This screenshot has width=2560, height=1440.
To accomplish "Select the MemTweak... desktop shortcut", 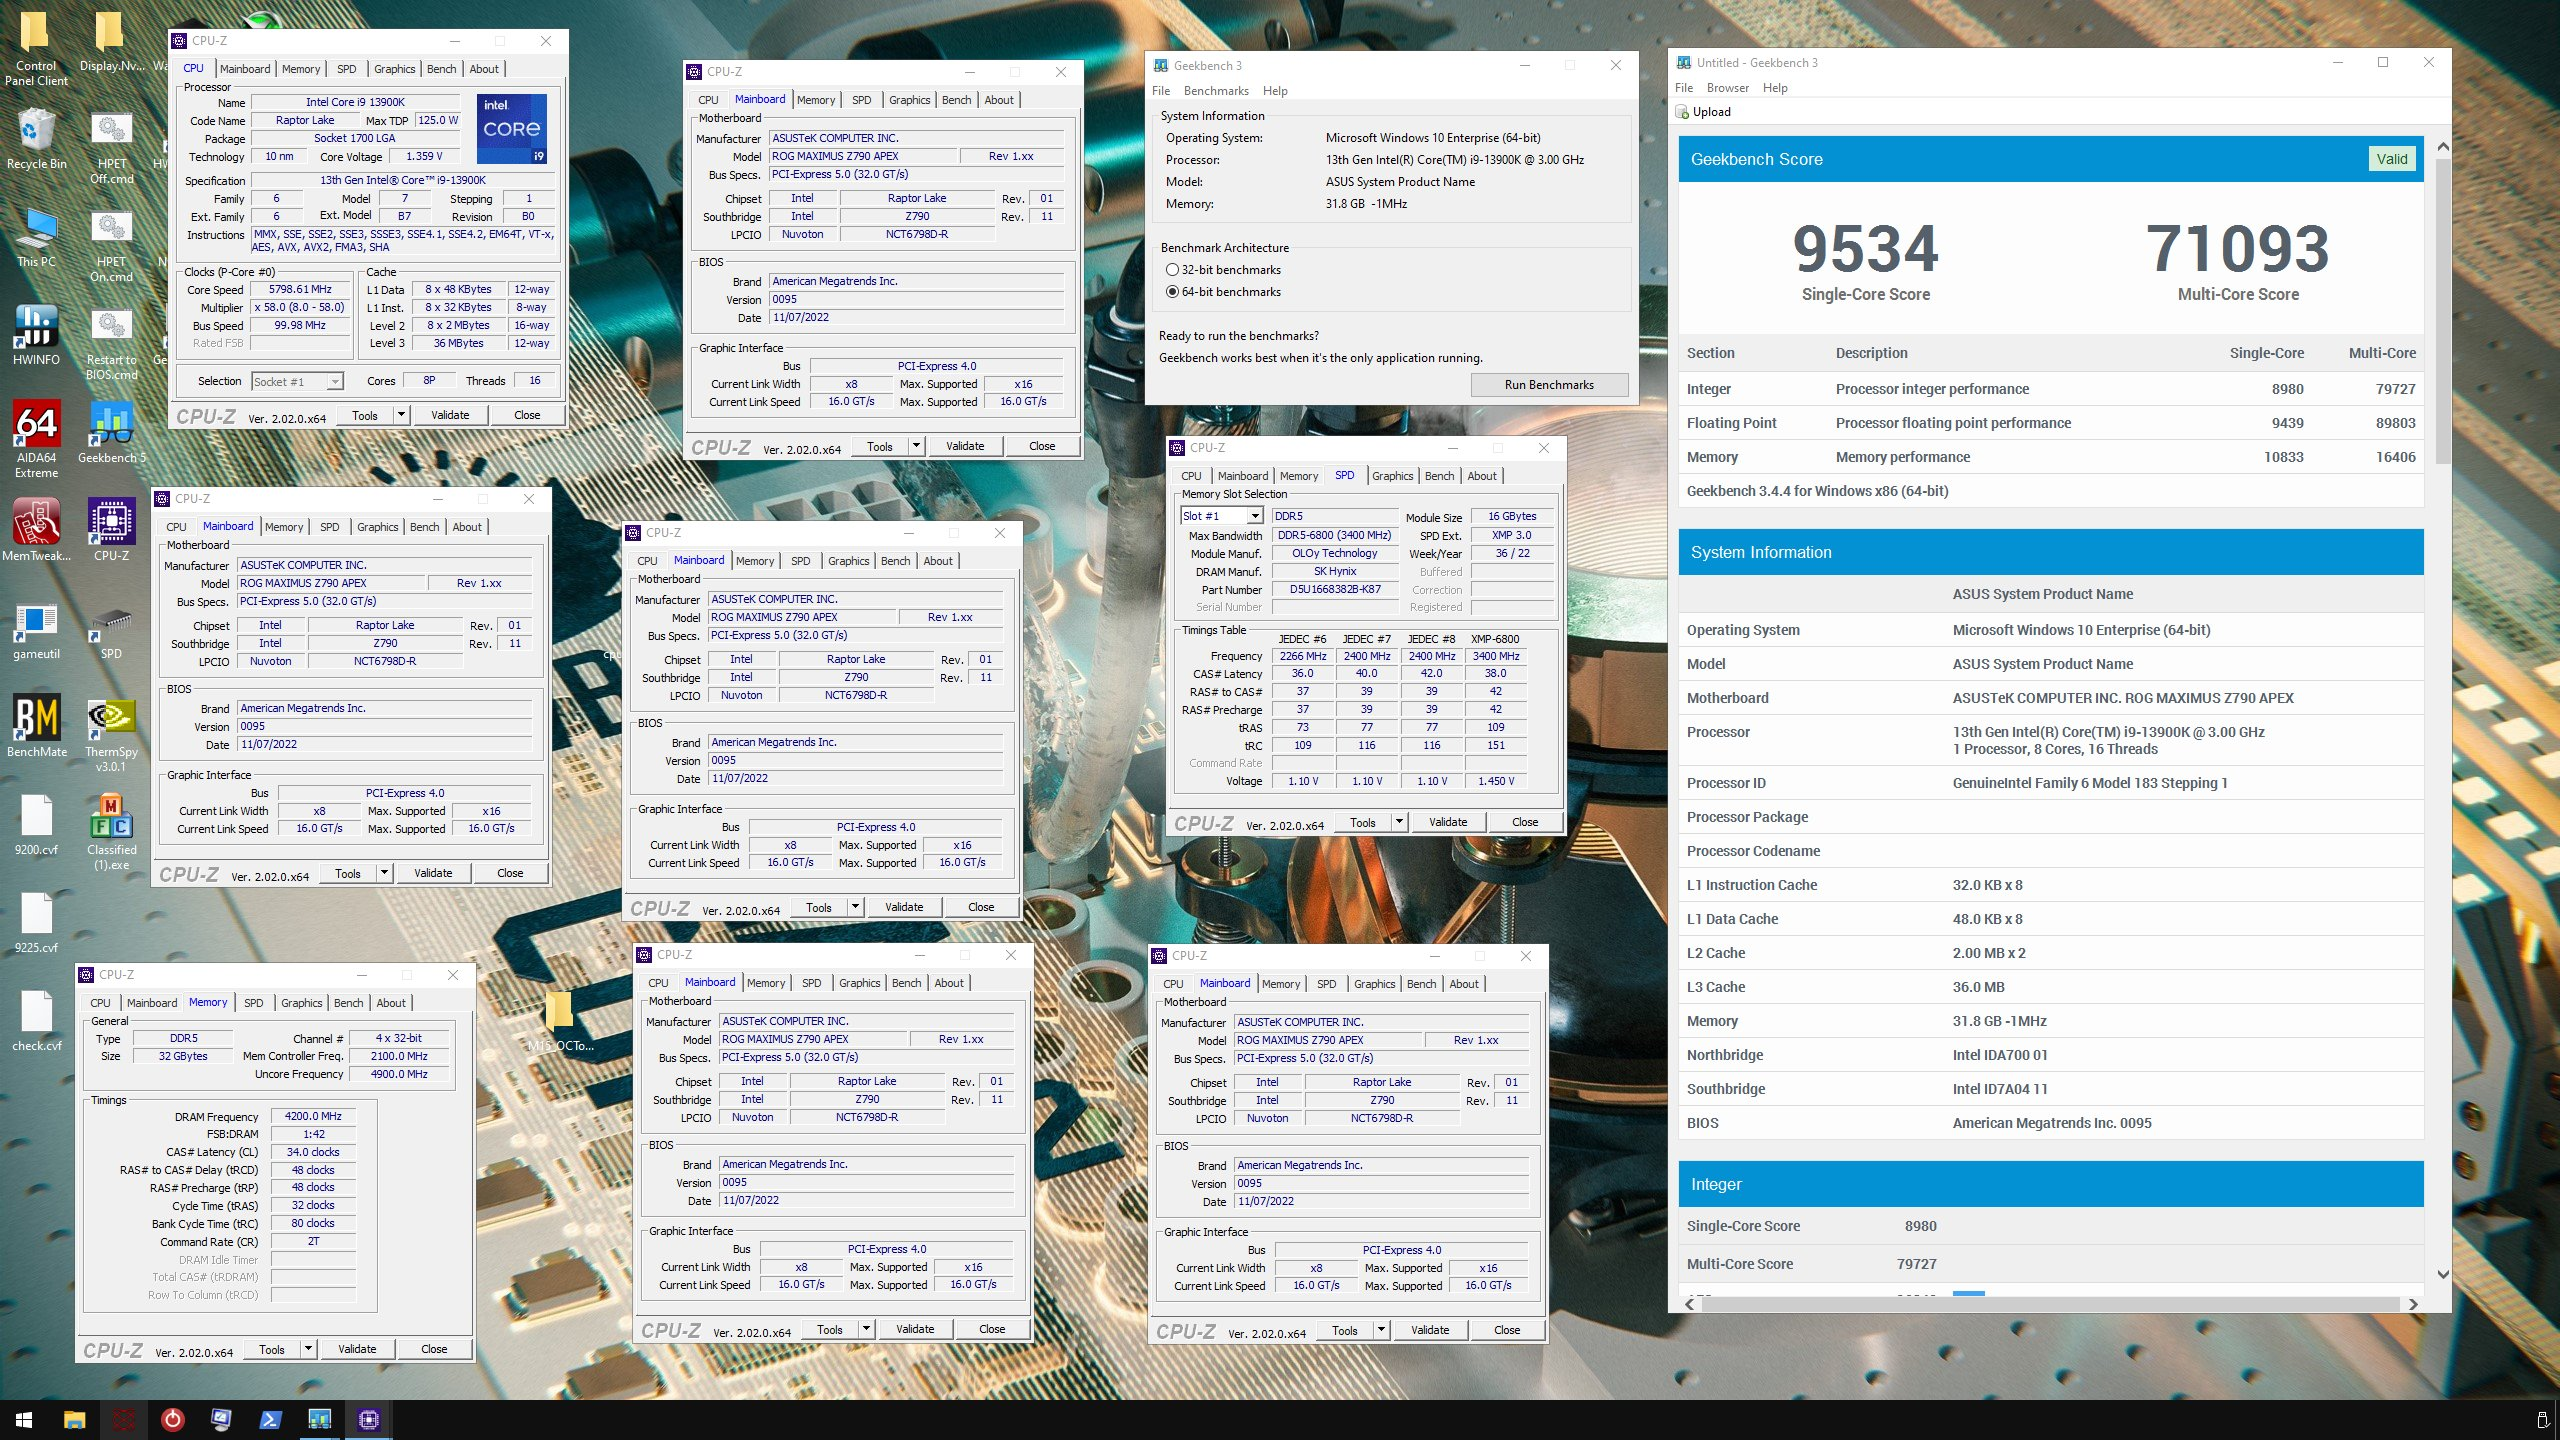I will (36, 531).
